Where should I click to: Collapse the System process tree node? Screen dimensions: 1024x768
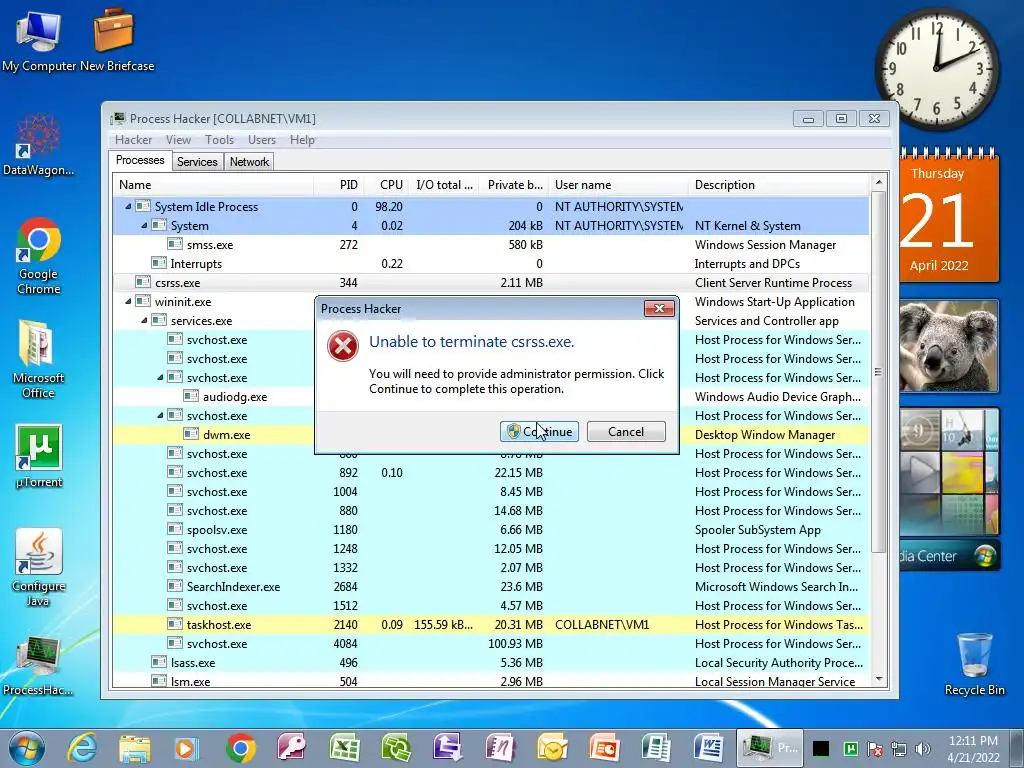pos(144,225)
